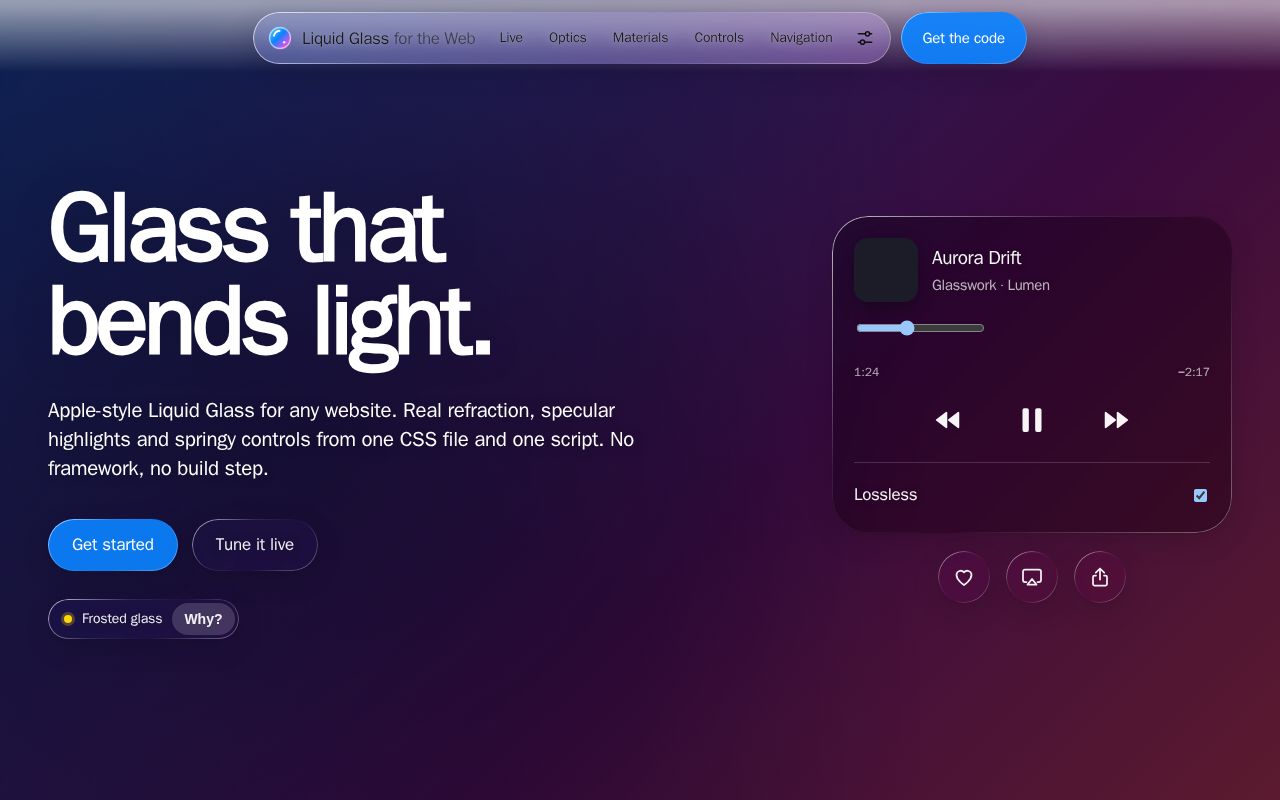The width and height of the screenshot is (1280, 800).
Task: Open the Navigation nav item
Action: point(801,38)
